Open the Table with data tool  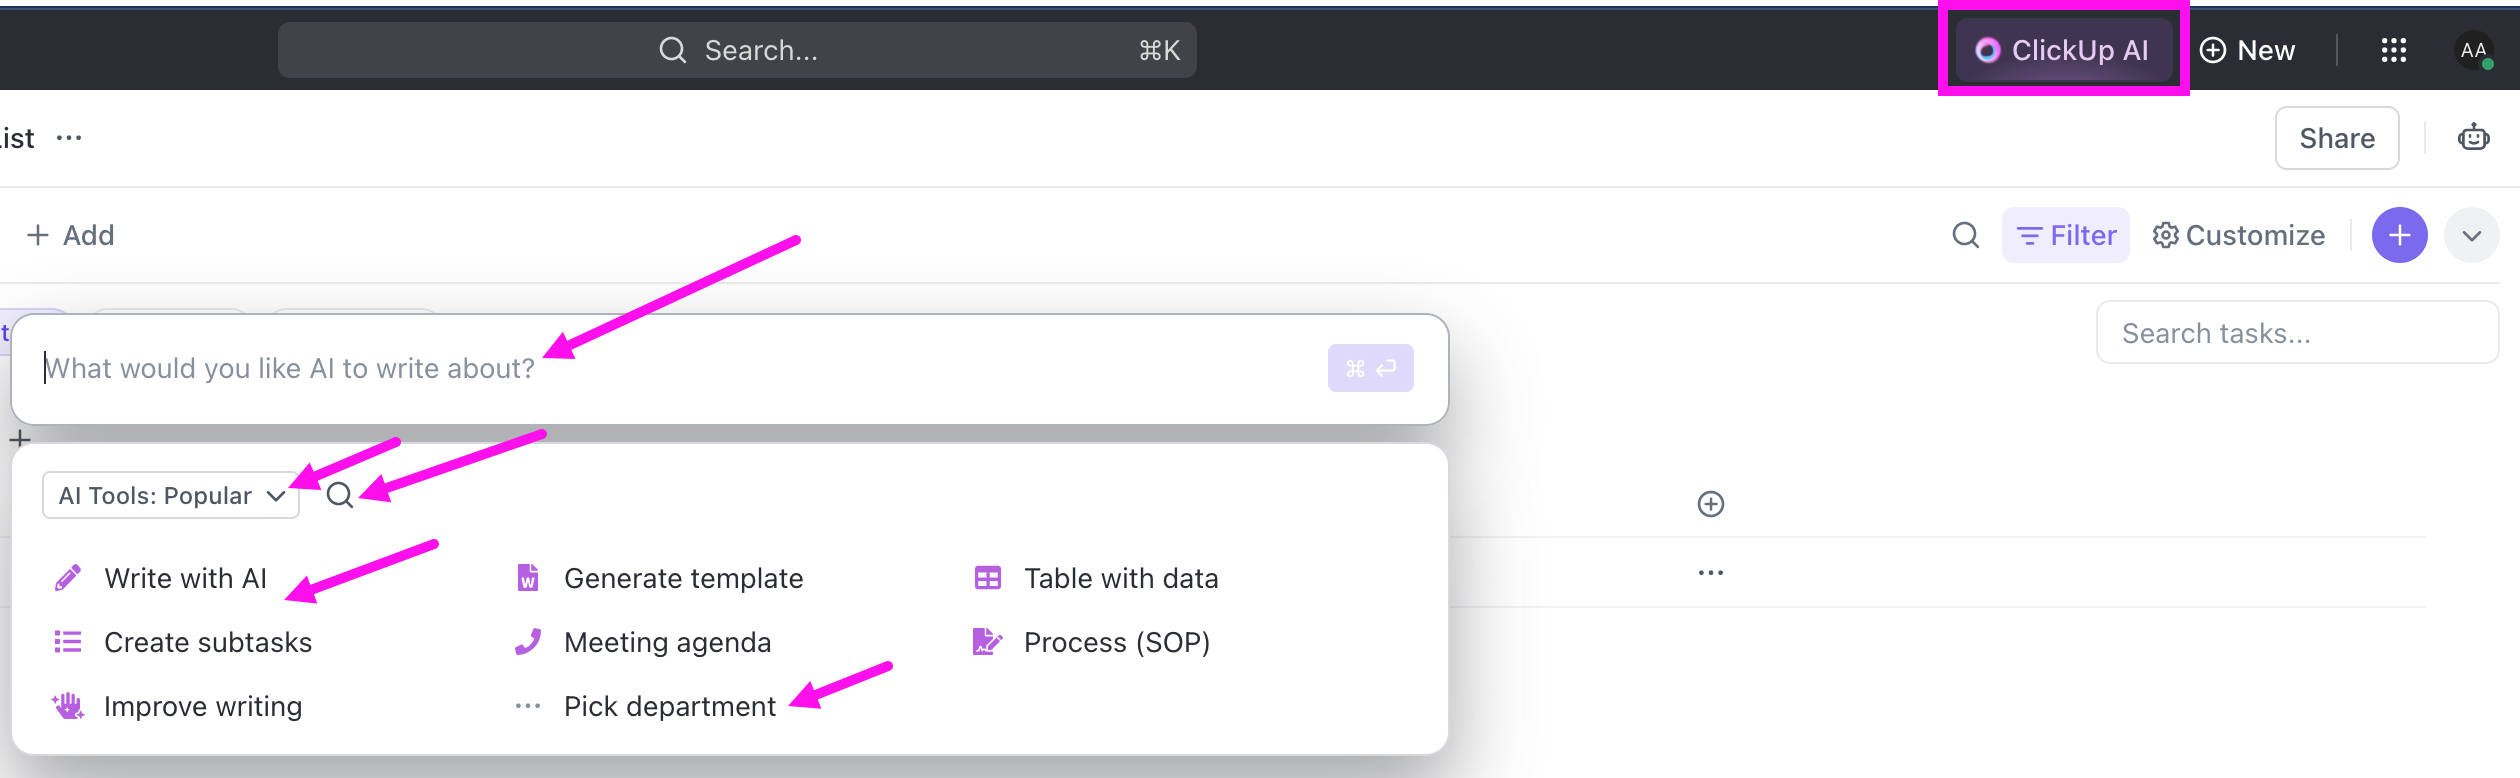pyautogui.click(x=1120, y=577)
